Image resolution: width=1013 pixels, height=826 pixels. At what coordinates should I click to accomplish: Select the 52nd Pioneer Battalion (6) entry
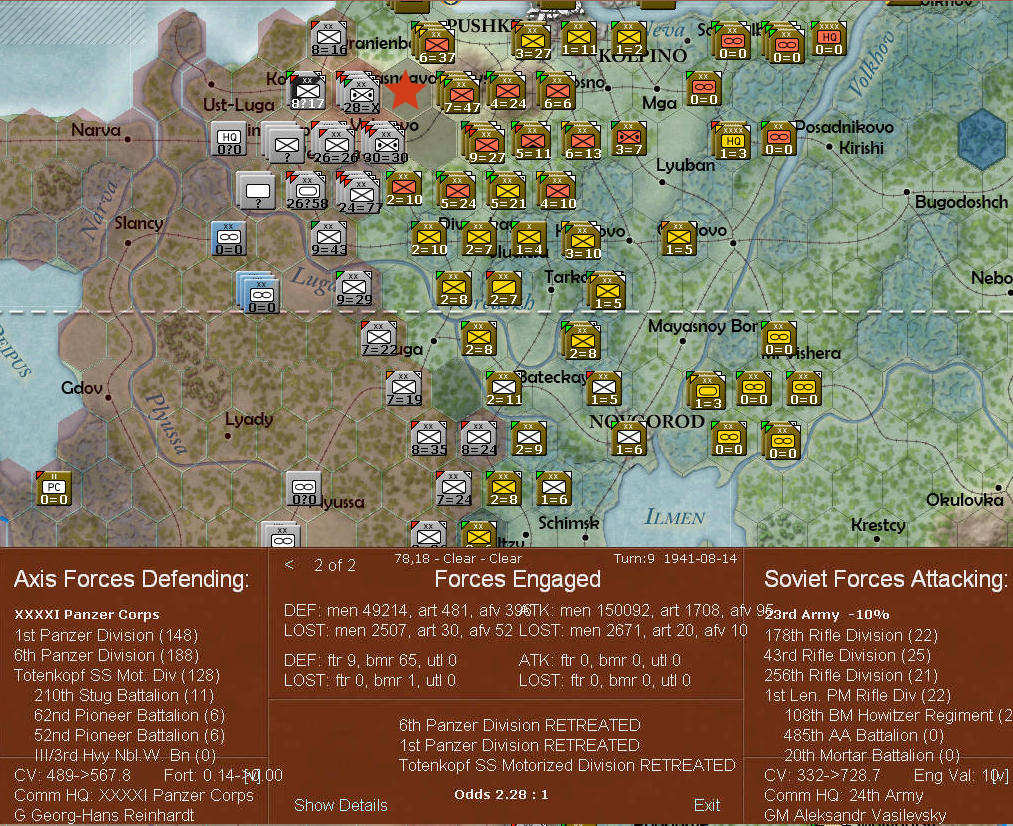click(x=129, y=735)
